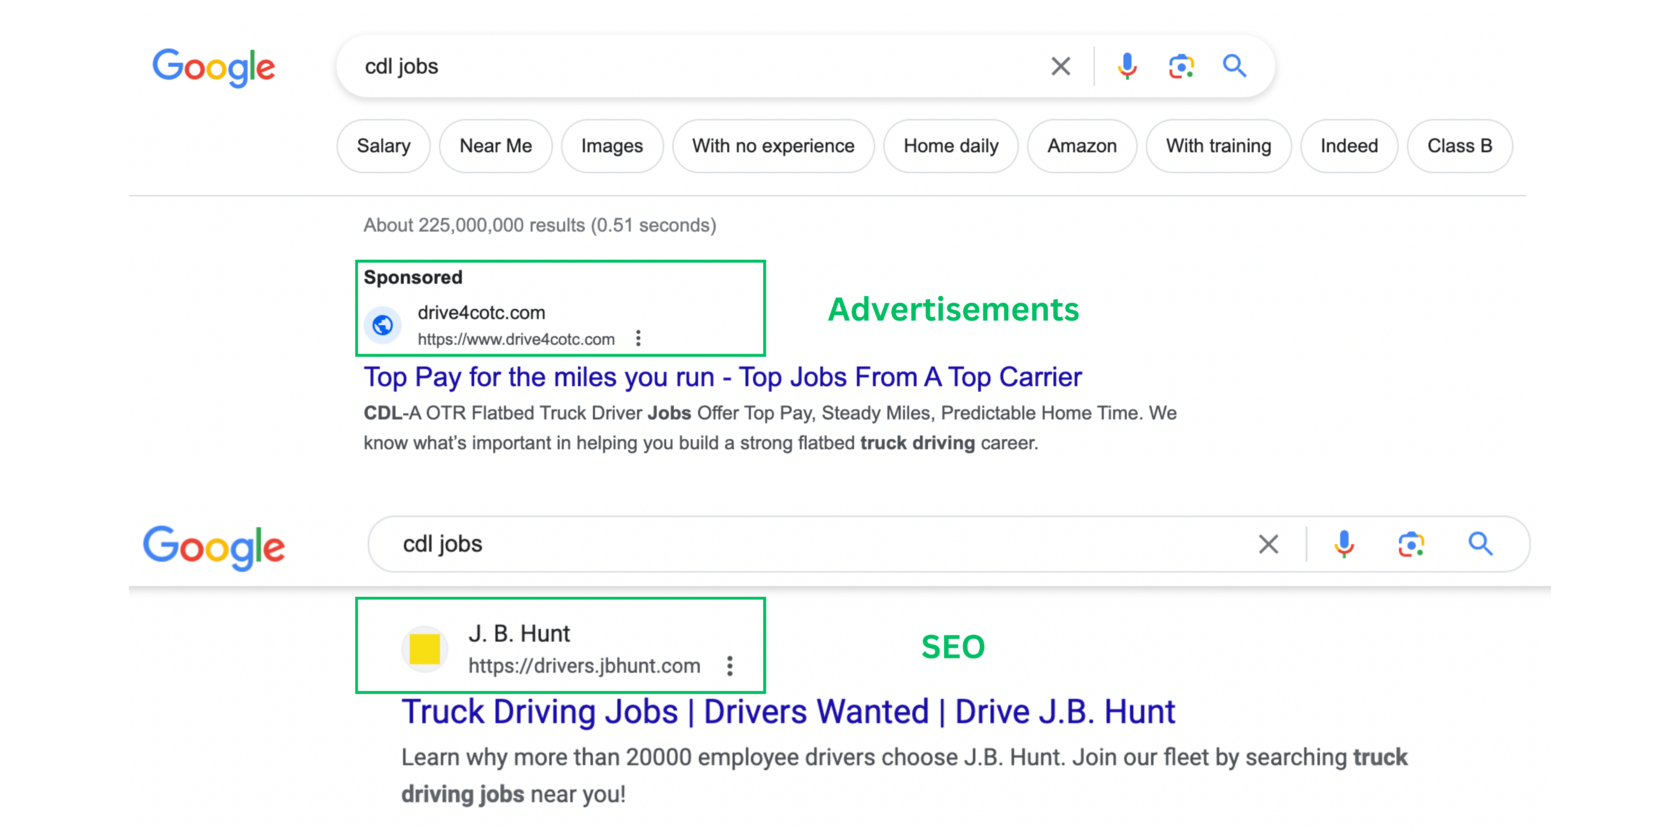The height and width of the screenshot is (840, 1680).
Task: Click the https://www.drive4cotc.com URL
Action: tap(516, 339)
